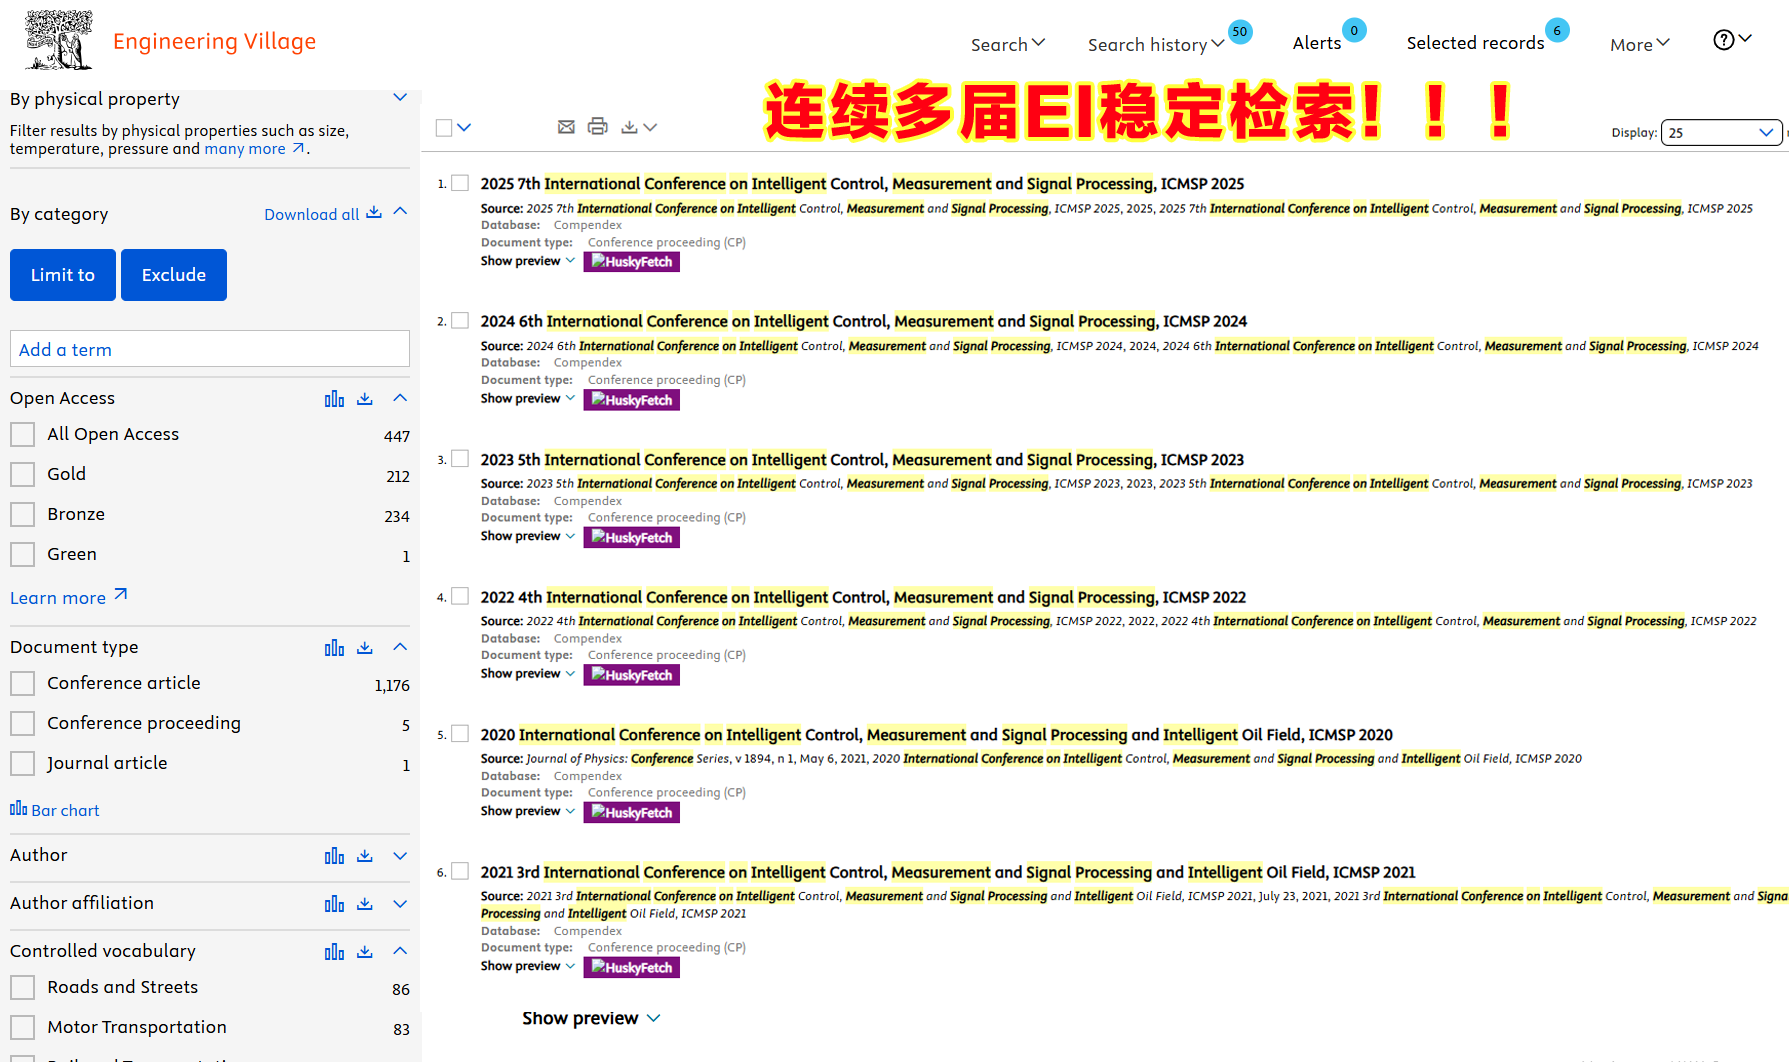The height and width of the screenshot is (1062, 1789).
Task: Click the Add a term field
Action: [x=210, y=349]
